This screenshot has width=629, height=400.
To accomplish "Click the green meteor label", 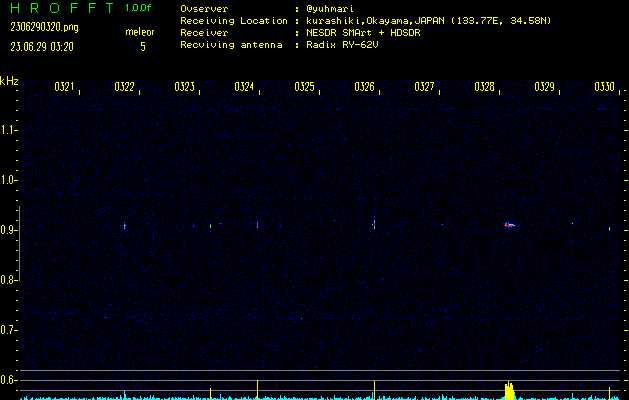I will 140,31.
